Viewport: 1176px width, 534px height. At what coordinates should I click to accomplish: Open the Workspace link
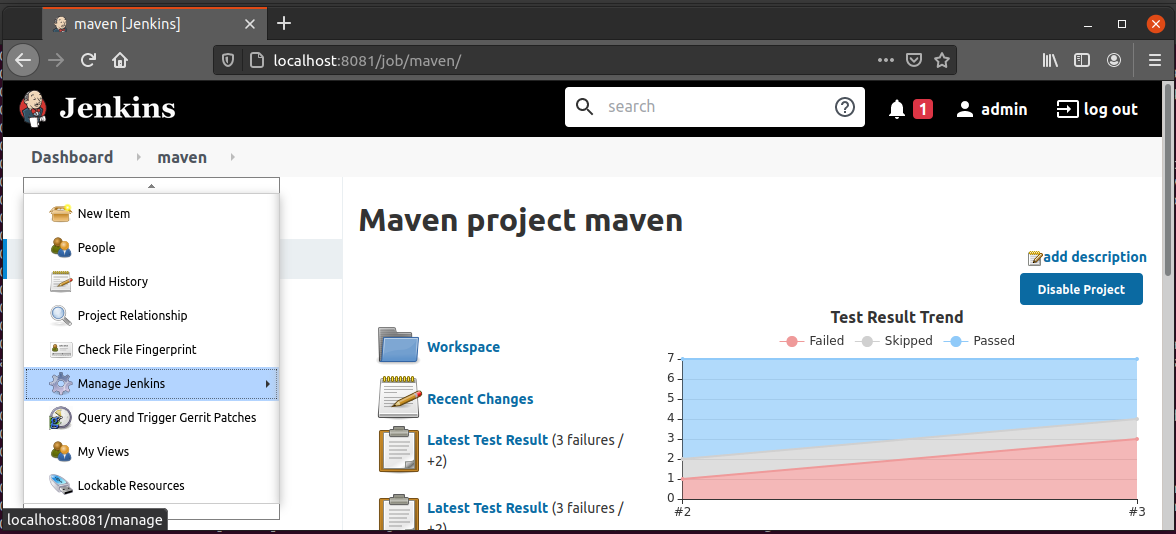point(464,347)
